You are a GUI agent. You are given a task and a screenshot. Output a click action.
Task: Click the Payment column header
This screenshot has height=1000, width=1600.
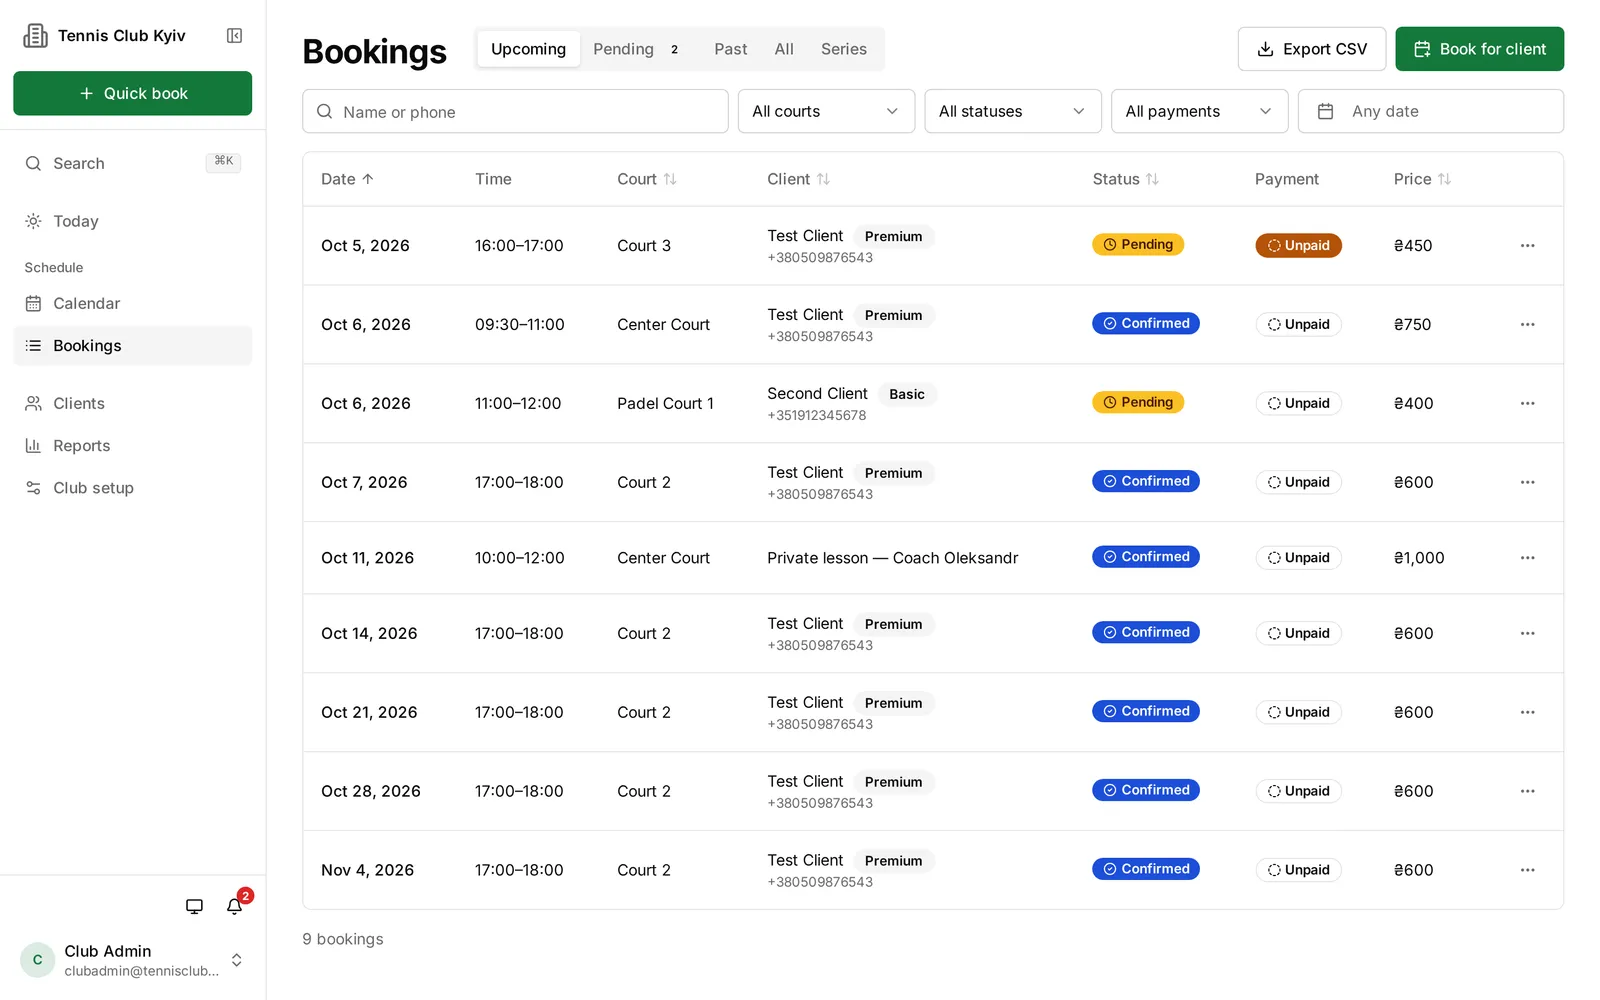(x=1286, y=180)
